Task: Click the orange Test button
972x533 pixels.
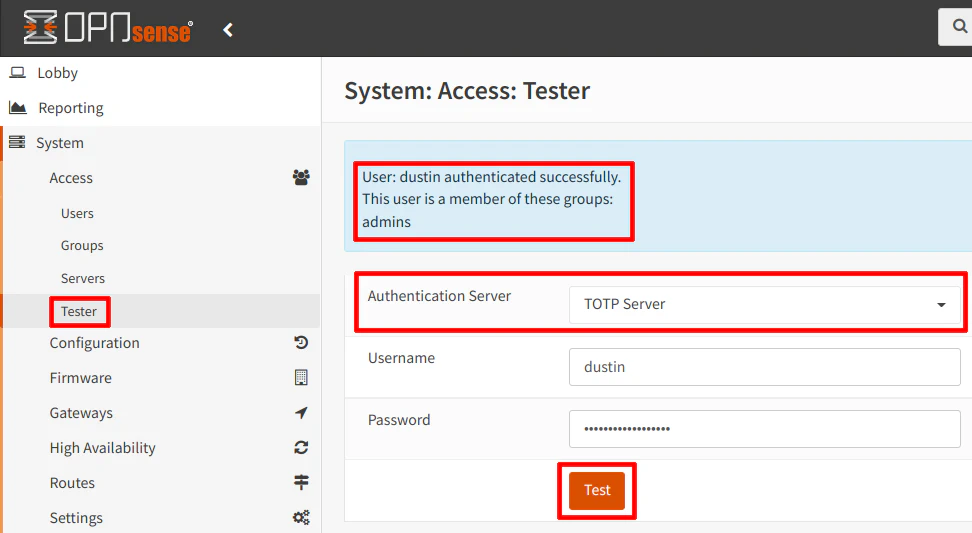Action: pos(597,490)
